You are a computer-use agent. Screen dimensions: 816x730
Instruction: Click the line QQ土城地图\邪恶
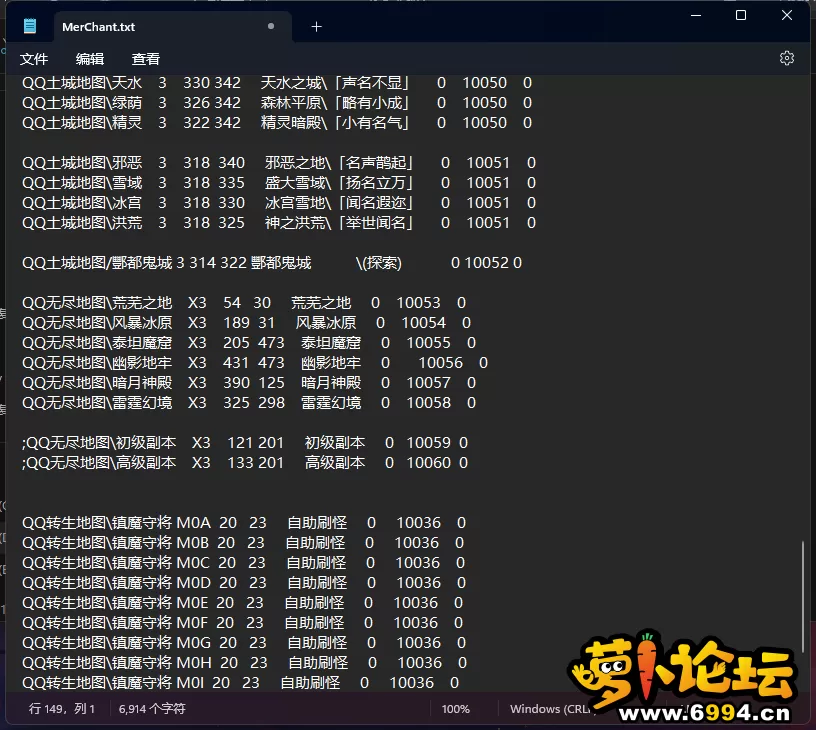(279, 163)
